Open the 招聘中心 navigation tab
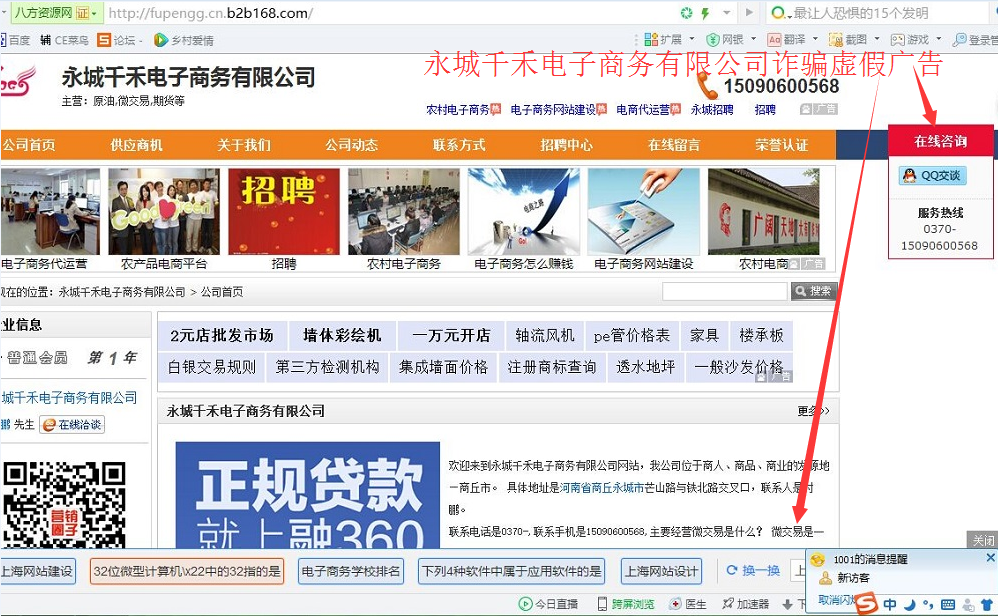 pos(566,145)
